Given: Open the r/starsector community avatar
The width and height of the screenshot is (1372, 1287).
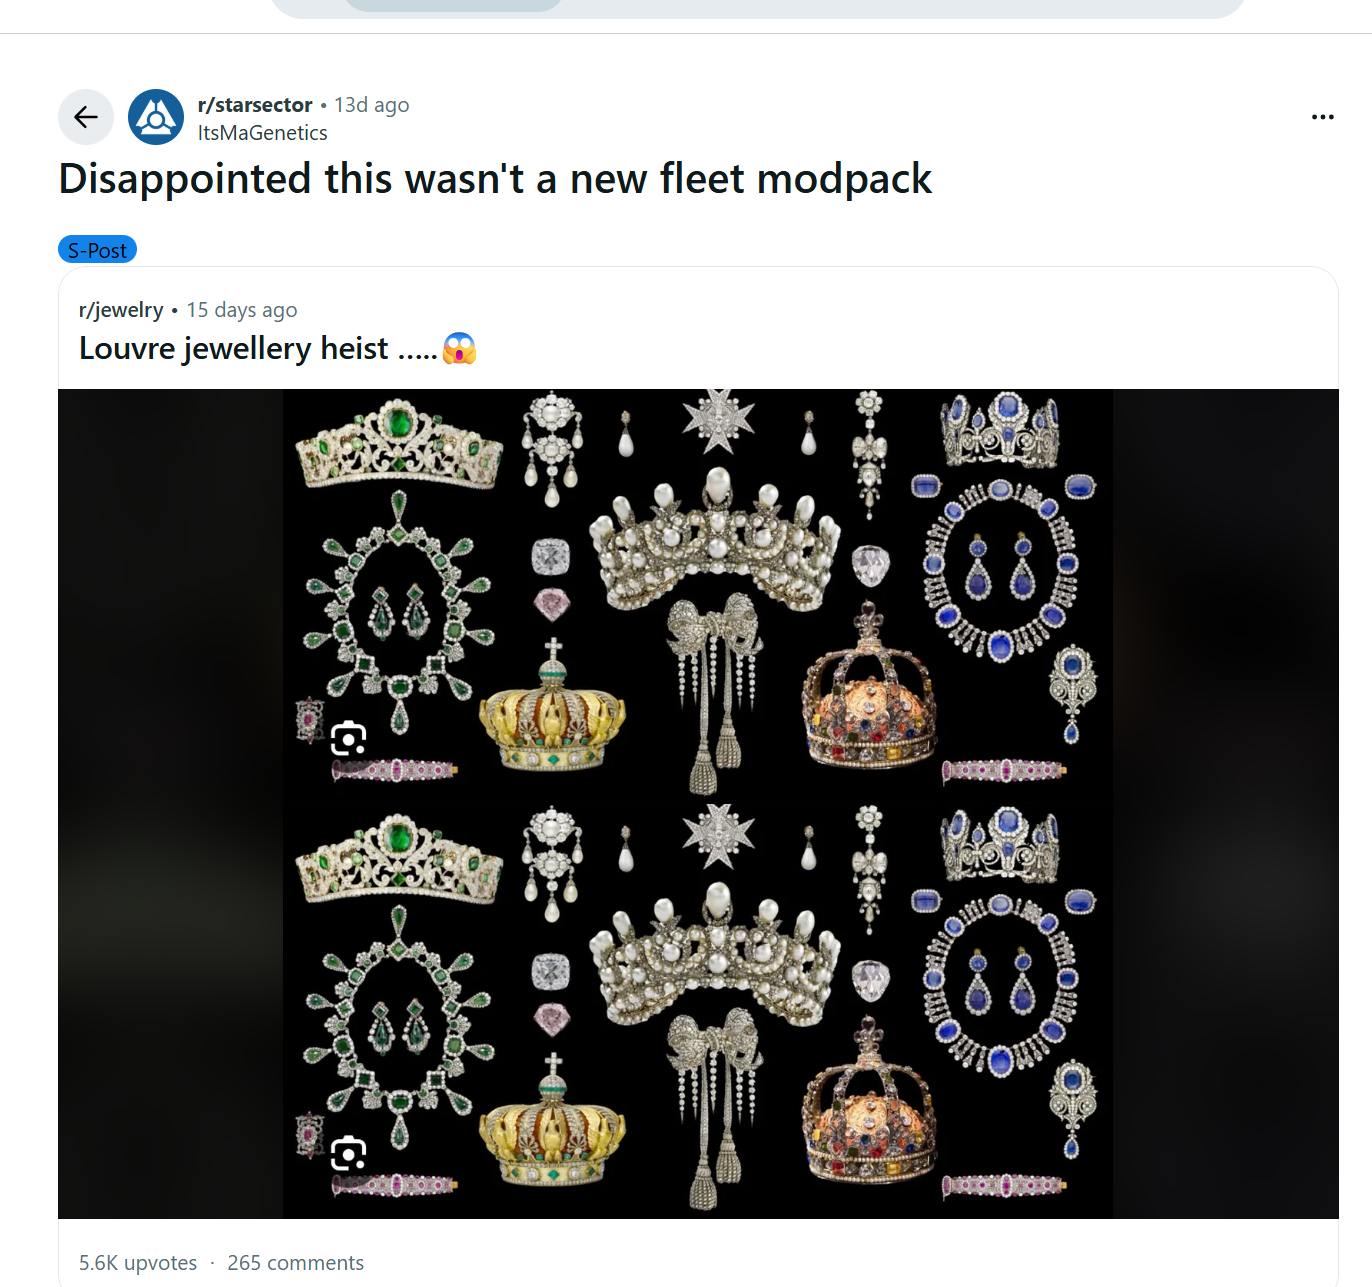Looking at the screenshot, I should click(x=155, y=117).
